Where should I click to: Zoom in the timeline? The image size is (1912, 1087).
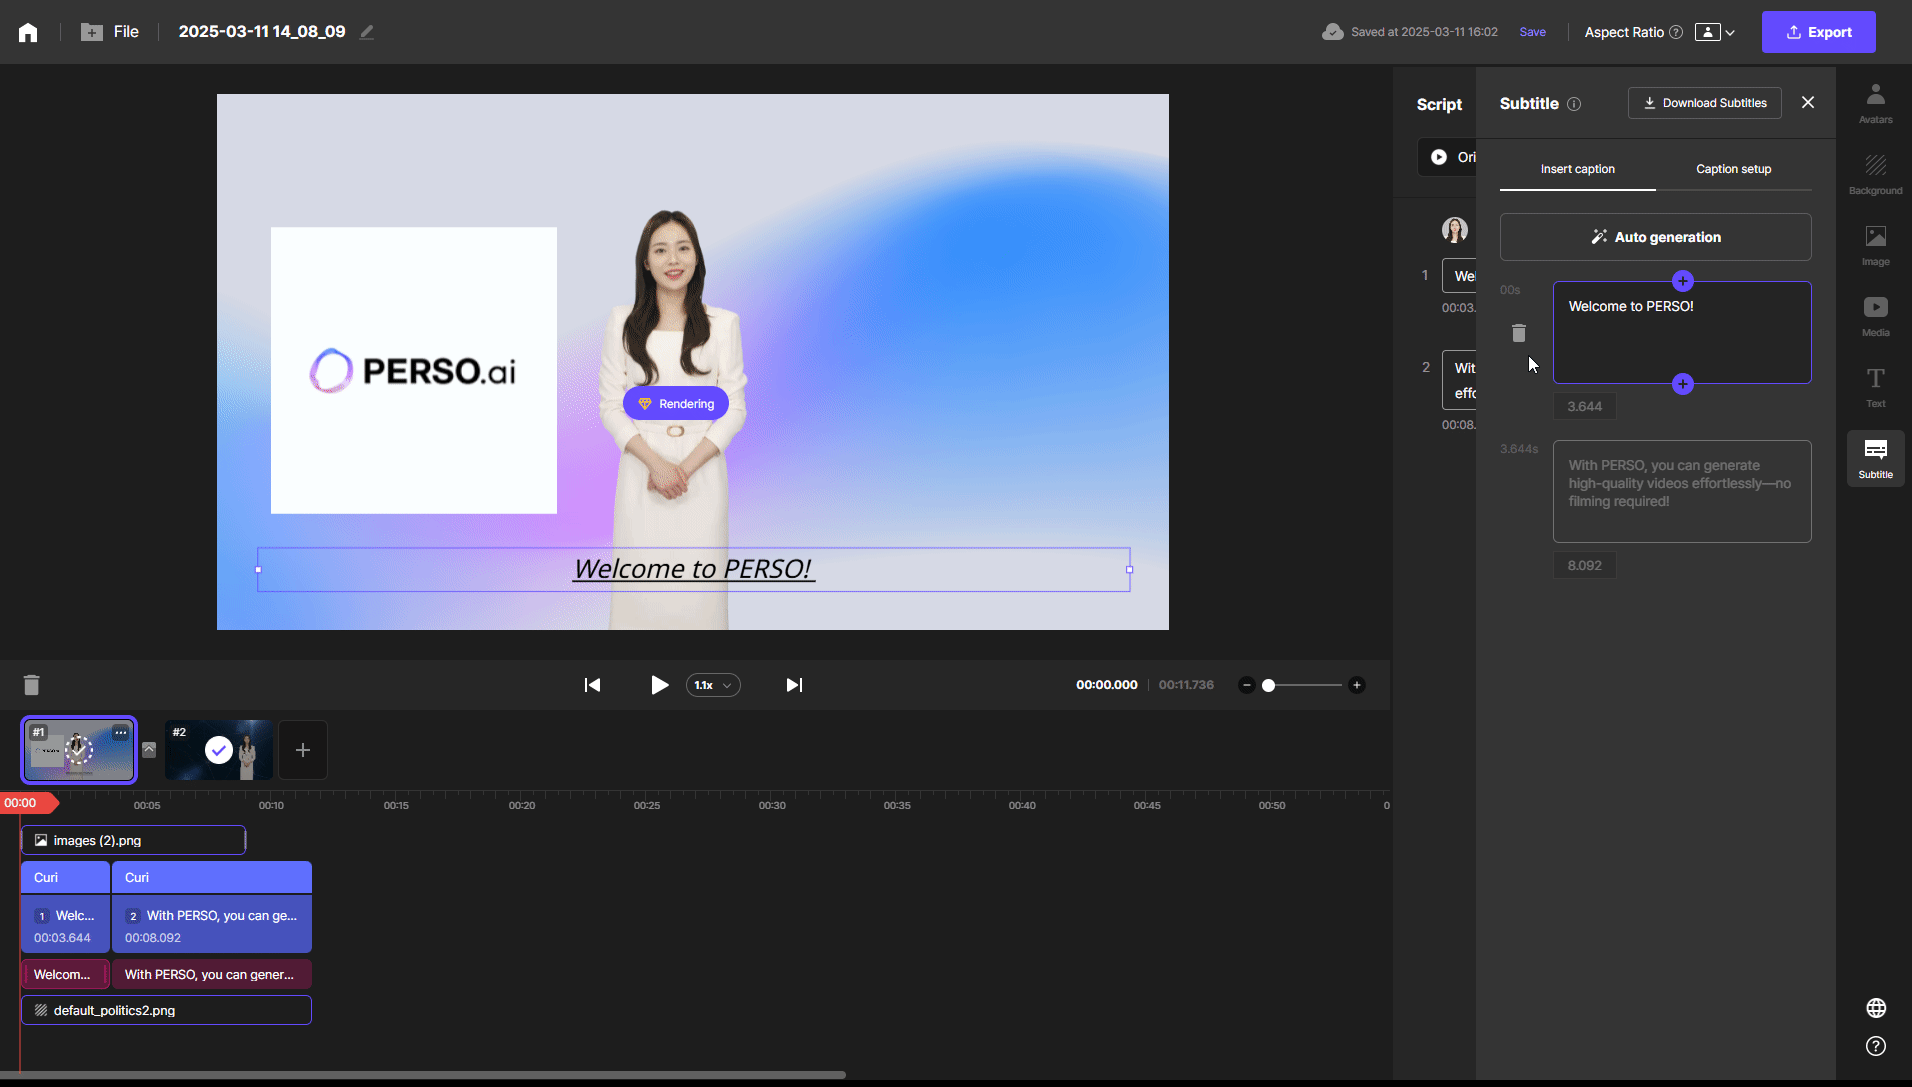tap(1356, 685)
